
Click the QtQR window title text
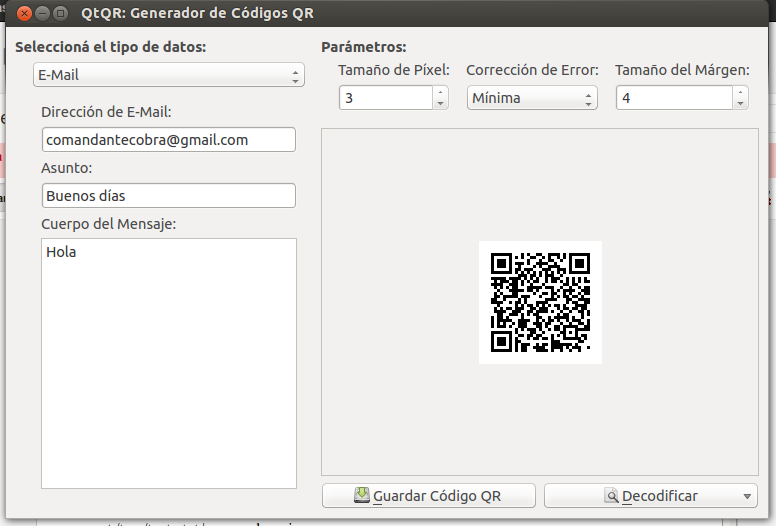click(197, 13)
